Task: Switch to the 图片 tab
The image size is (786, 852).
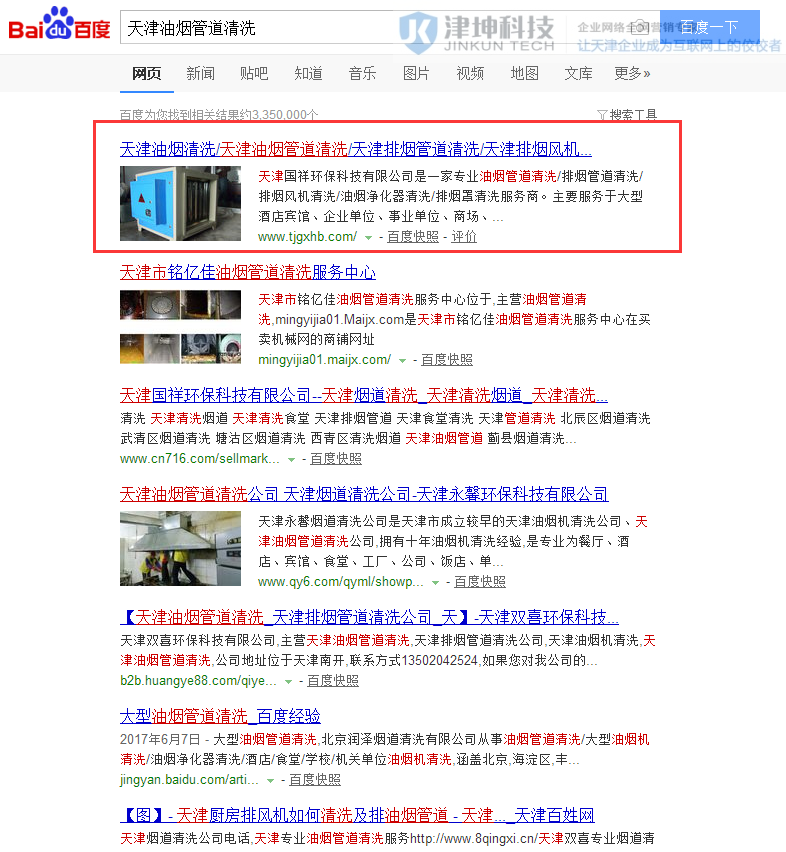Action: 416,73
